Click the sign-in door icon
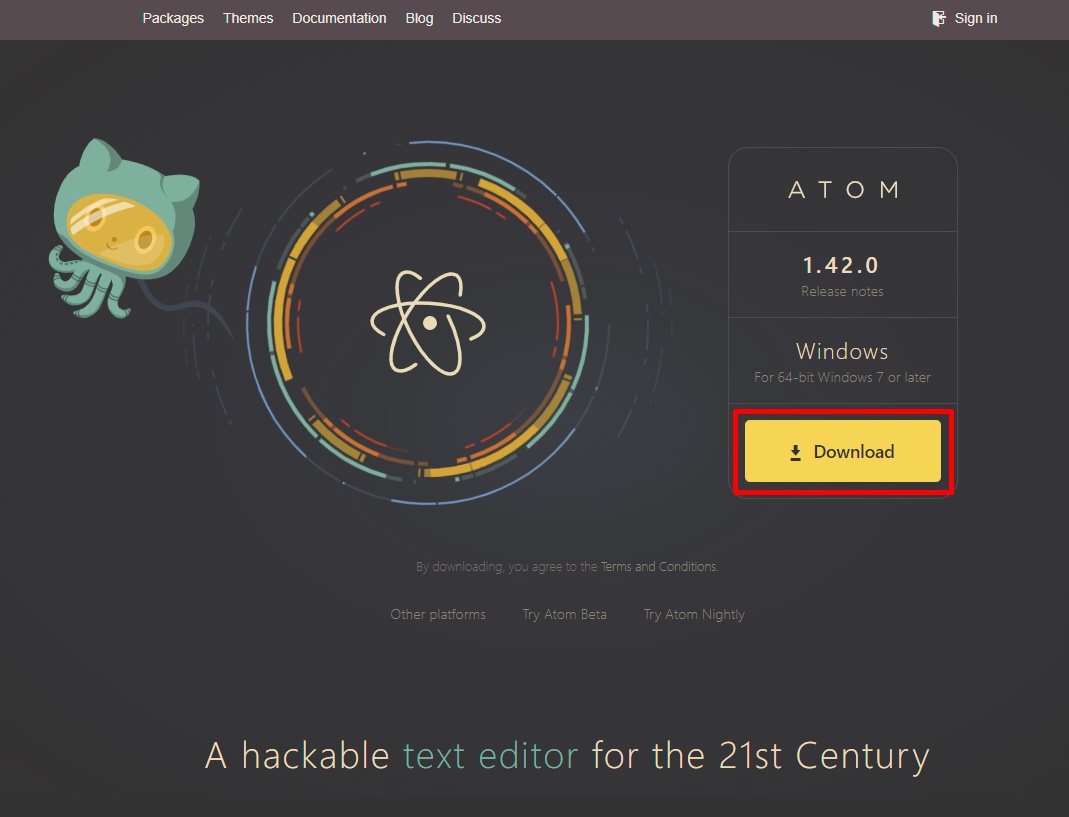 [939, 18]
